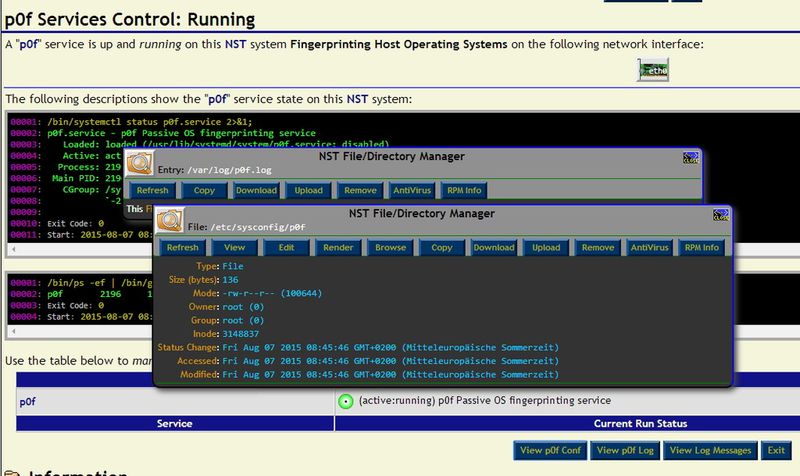Click the View p0f Log button
800x476 pixels.
[x=625, y=450]
